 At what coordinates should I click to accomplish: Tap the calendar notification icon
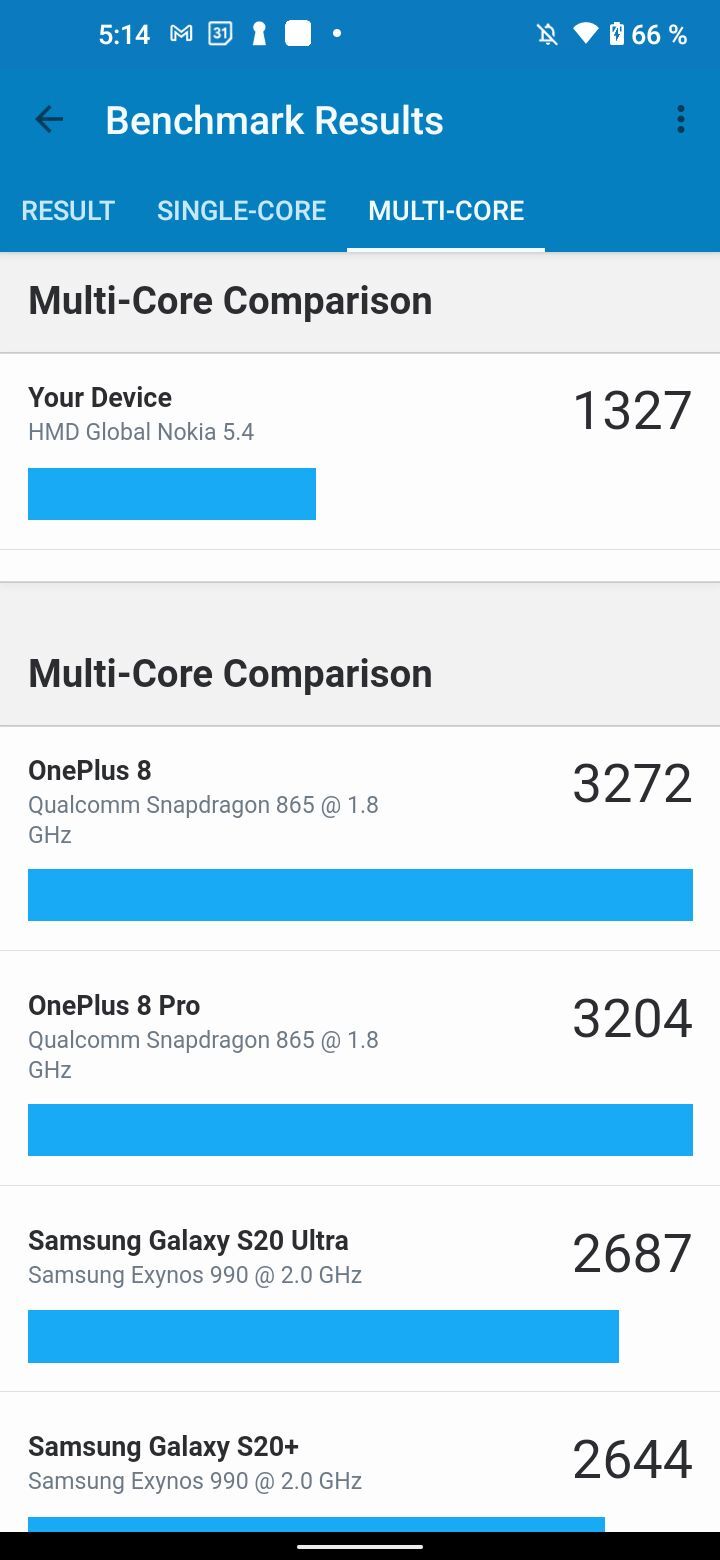[x=220, y=34]
